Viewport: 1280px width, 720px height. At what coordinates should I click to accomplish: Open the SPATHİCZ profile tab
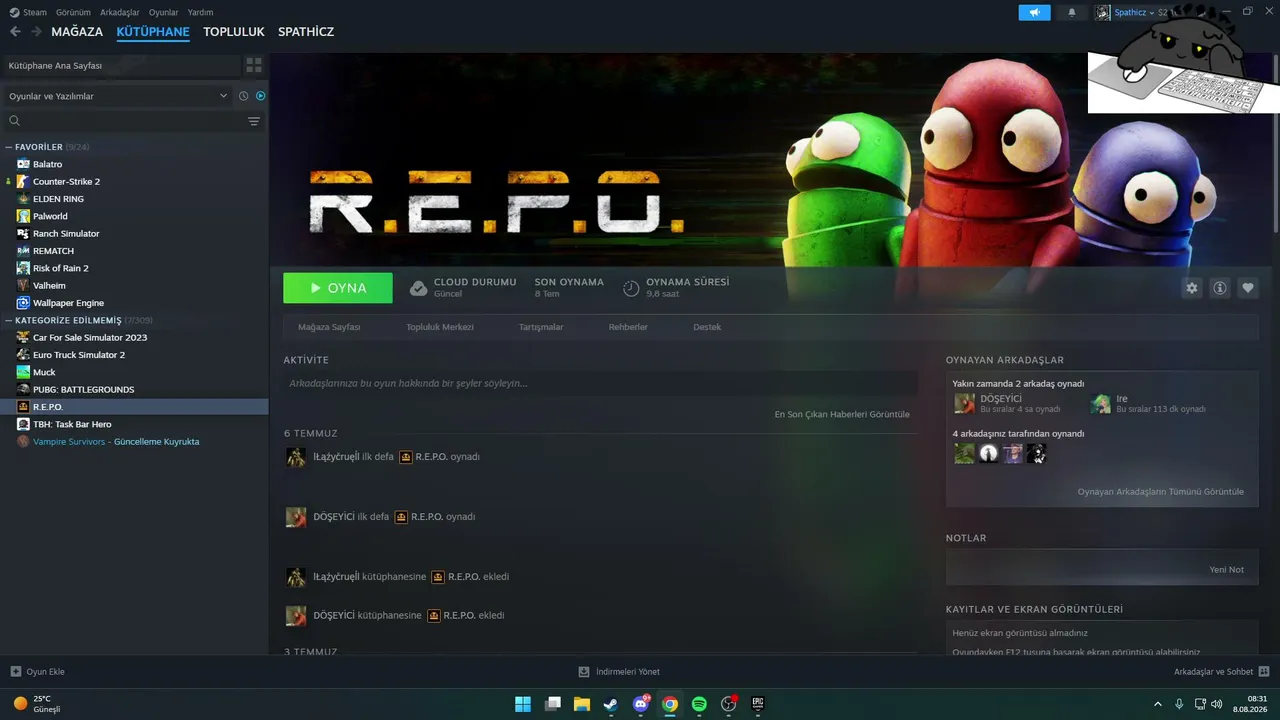[306, 32]
